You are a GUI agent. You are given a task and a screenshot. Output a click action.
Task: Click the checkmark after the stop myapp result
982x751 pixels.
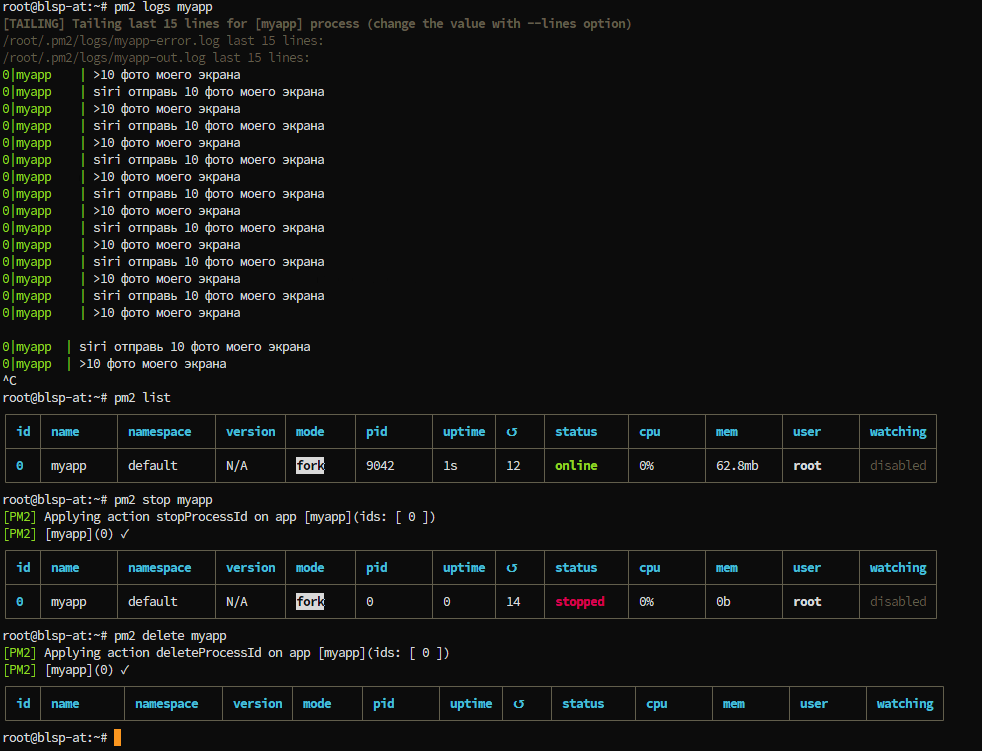125,534
